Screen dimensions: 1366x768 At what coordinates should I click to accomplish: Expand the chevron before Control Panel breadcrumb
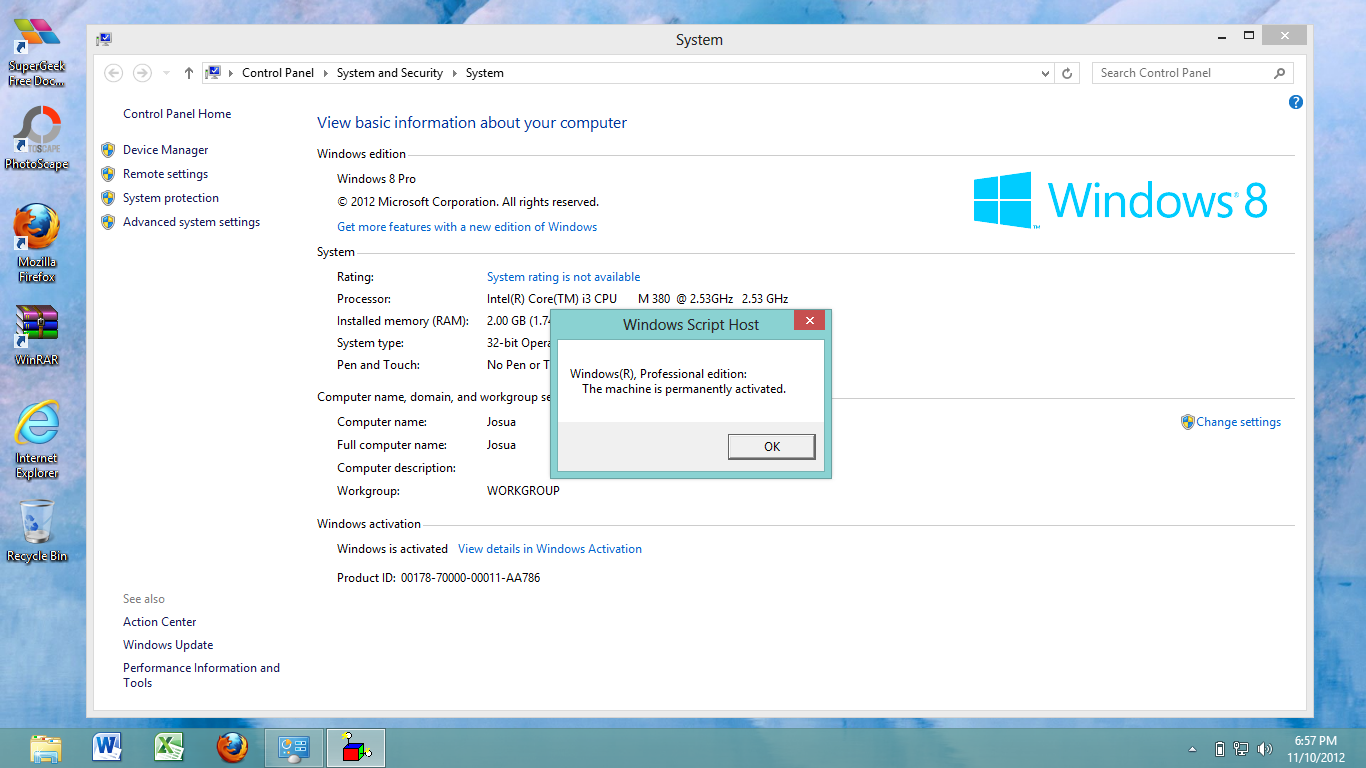point(232,73)
